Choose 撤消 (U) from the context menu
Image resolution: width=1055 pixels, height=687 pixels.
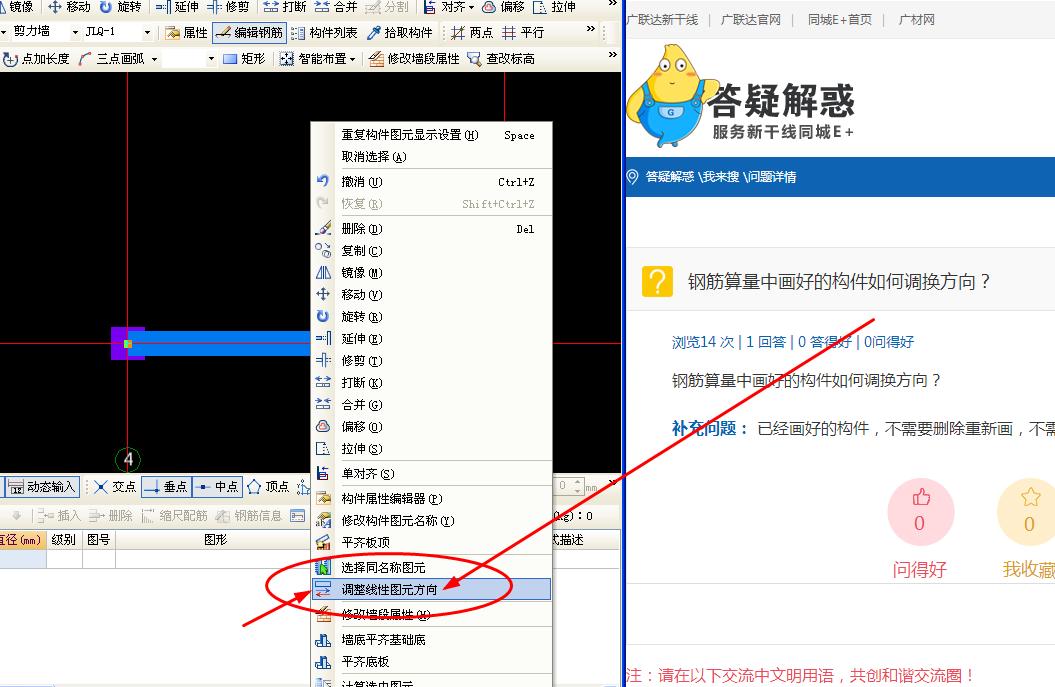(431, 182)
